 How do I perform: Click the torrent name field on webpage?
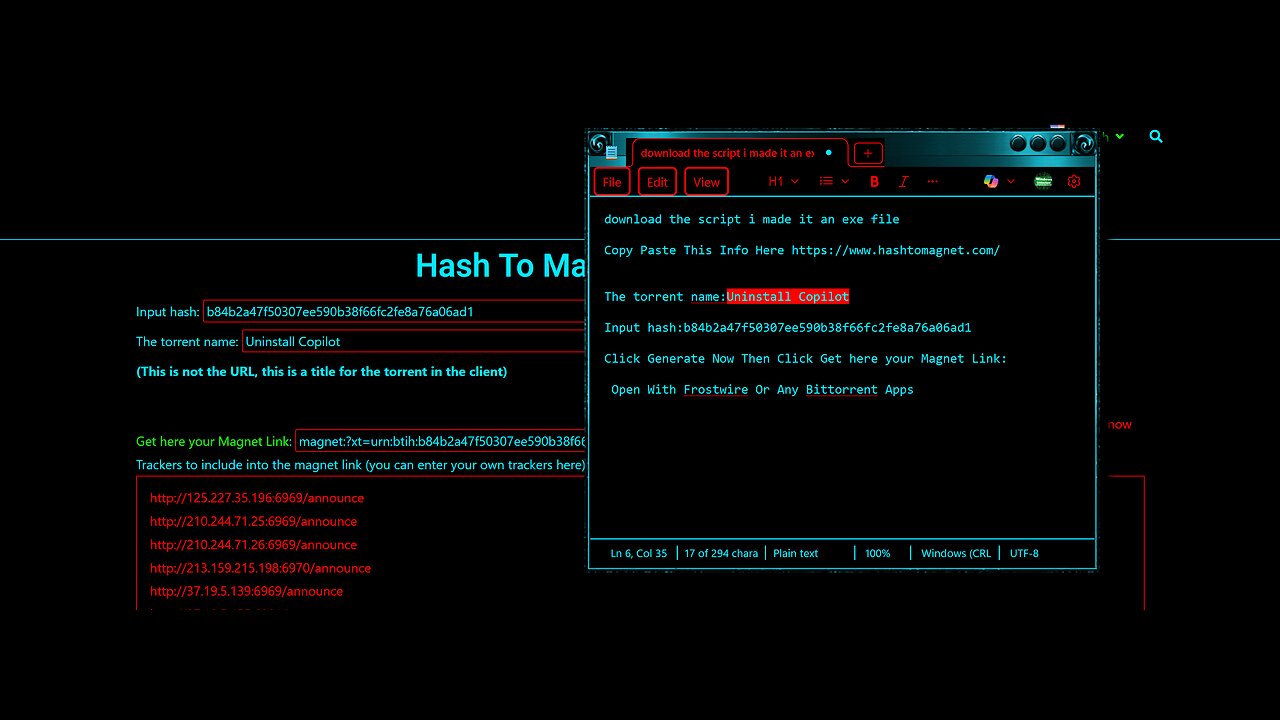(x=415, y=341)
